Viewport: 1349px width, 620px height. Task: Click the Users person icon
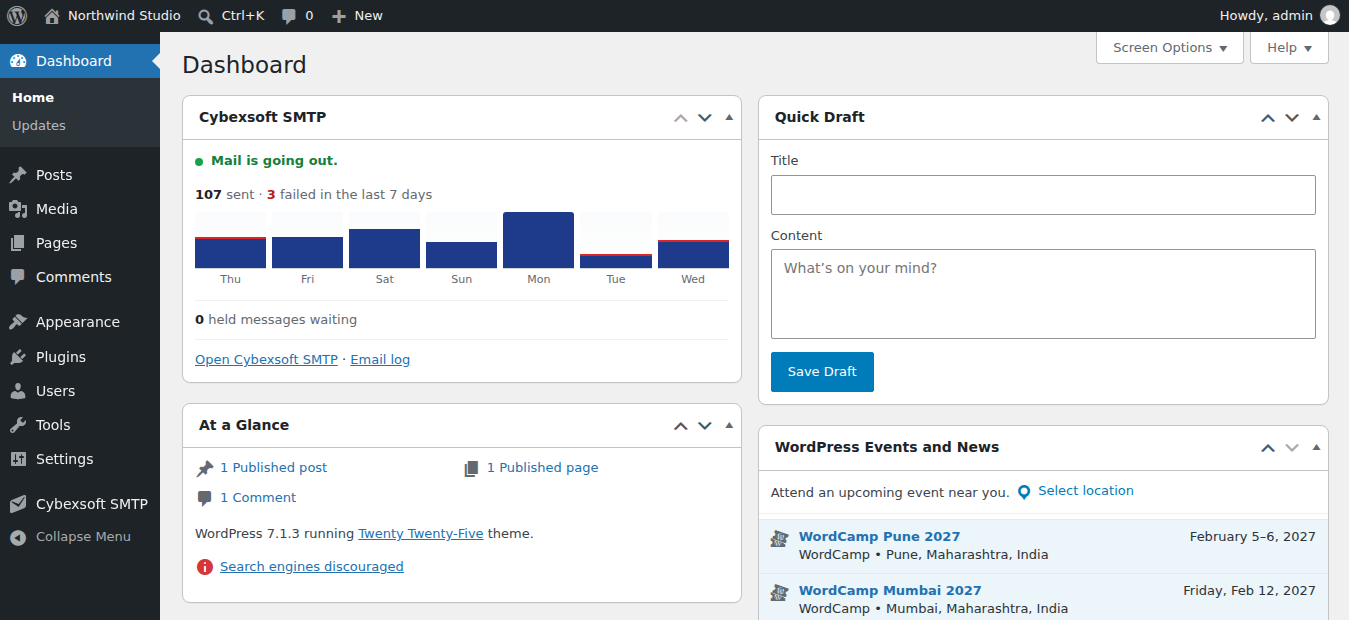[18, 391]
